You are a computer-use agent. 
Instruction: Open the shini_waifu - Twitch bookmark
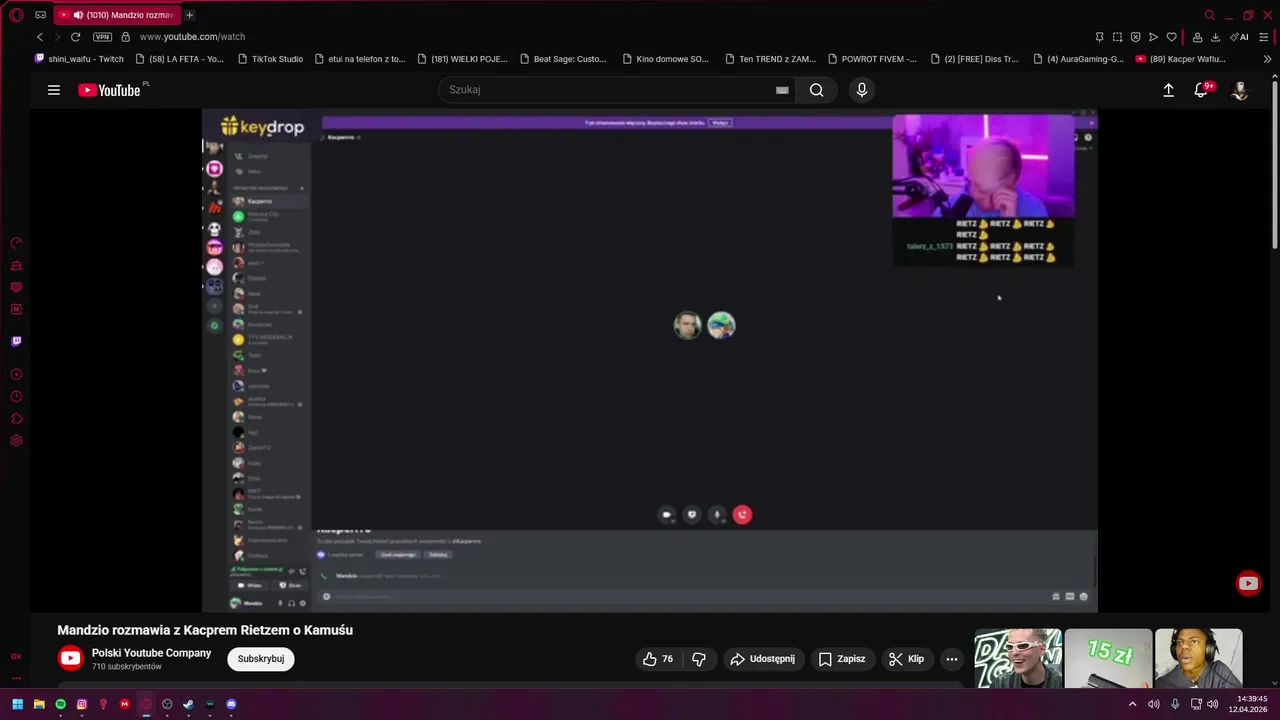coord(79,59)
